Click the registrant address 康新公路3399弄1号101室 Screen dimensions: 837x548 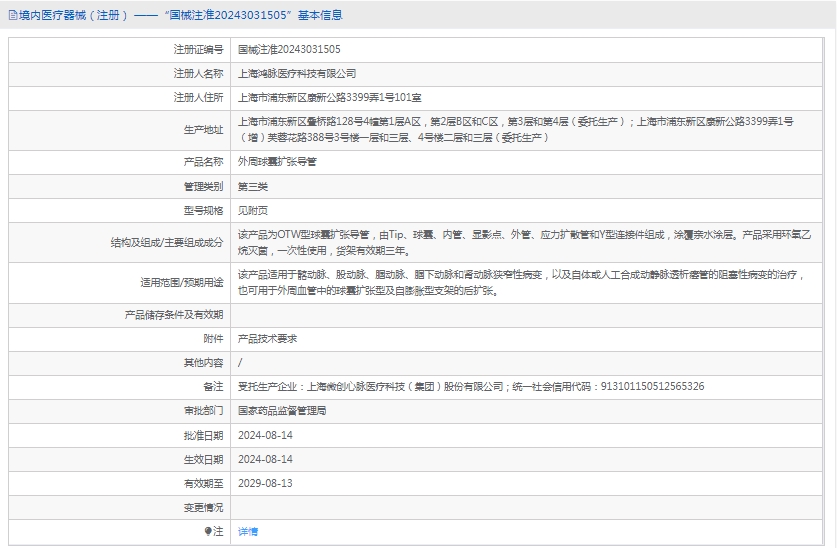pos(329,97)
